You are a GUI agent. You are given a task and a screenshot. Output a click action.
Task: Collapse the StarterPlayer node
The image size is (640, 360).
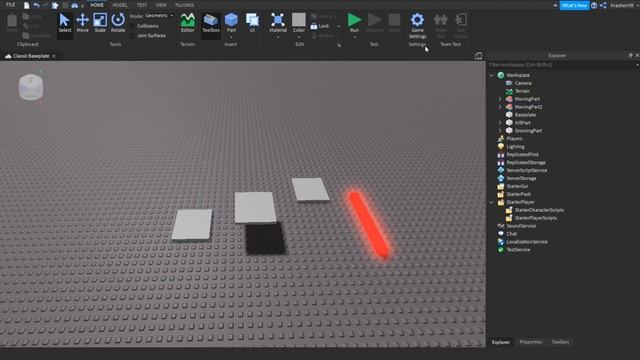(491, 202)
